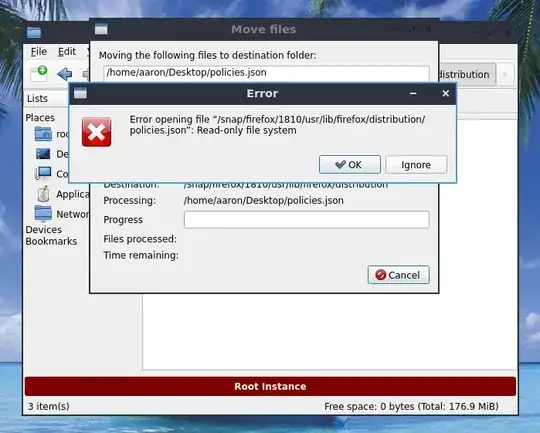Image resolution: width=540 pixels, height=433 pixels.
Task: Create a new tab with plus icon
Action: [39, 73]
